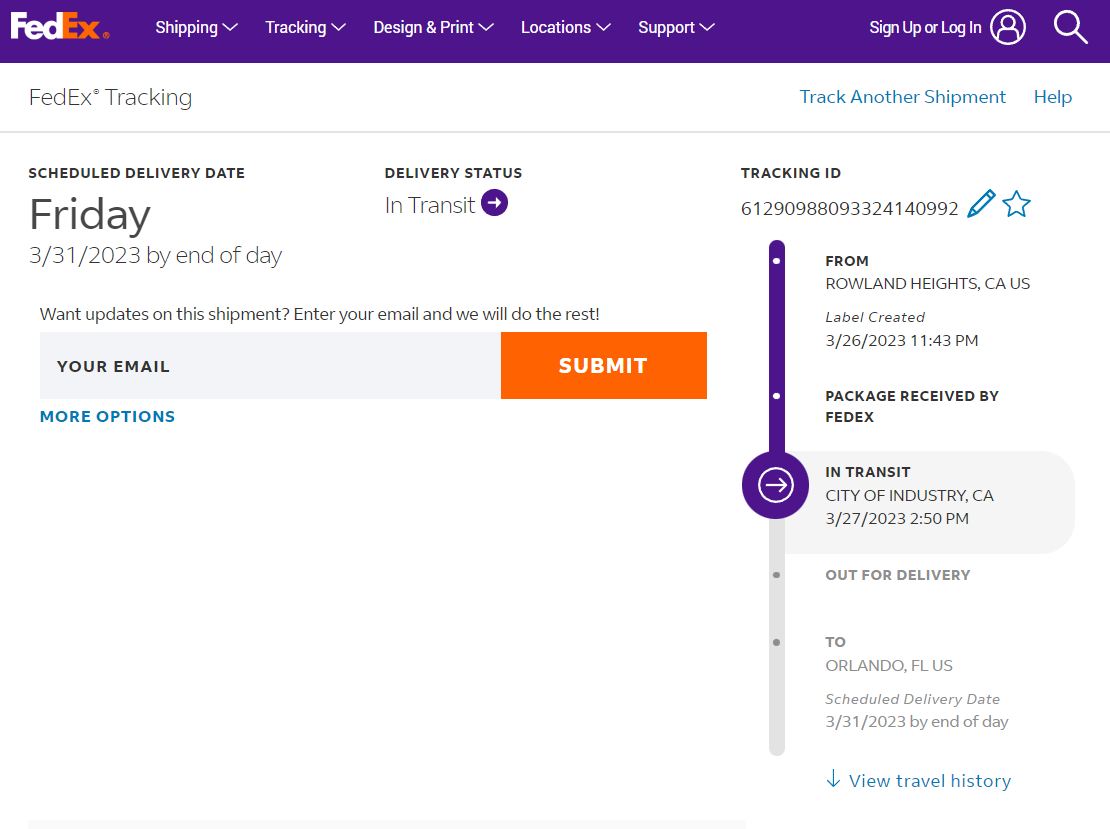Expand the Shipping dropdown menu
Image resolution: width=1110 pixels, height=829 pixels.
(196, 27)
